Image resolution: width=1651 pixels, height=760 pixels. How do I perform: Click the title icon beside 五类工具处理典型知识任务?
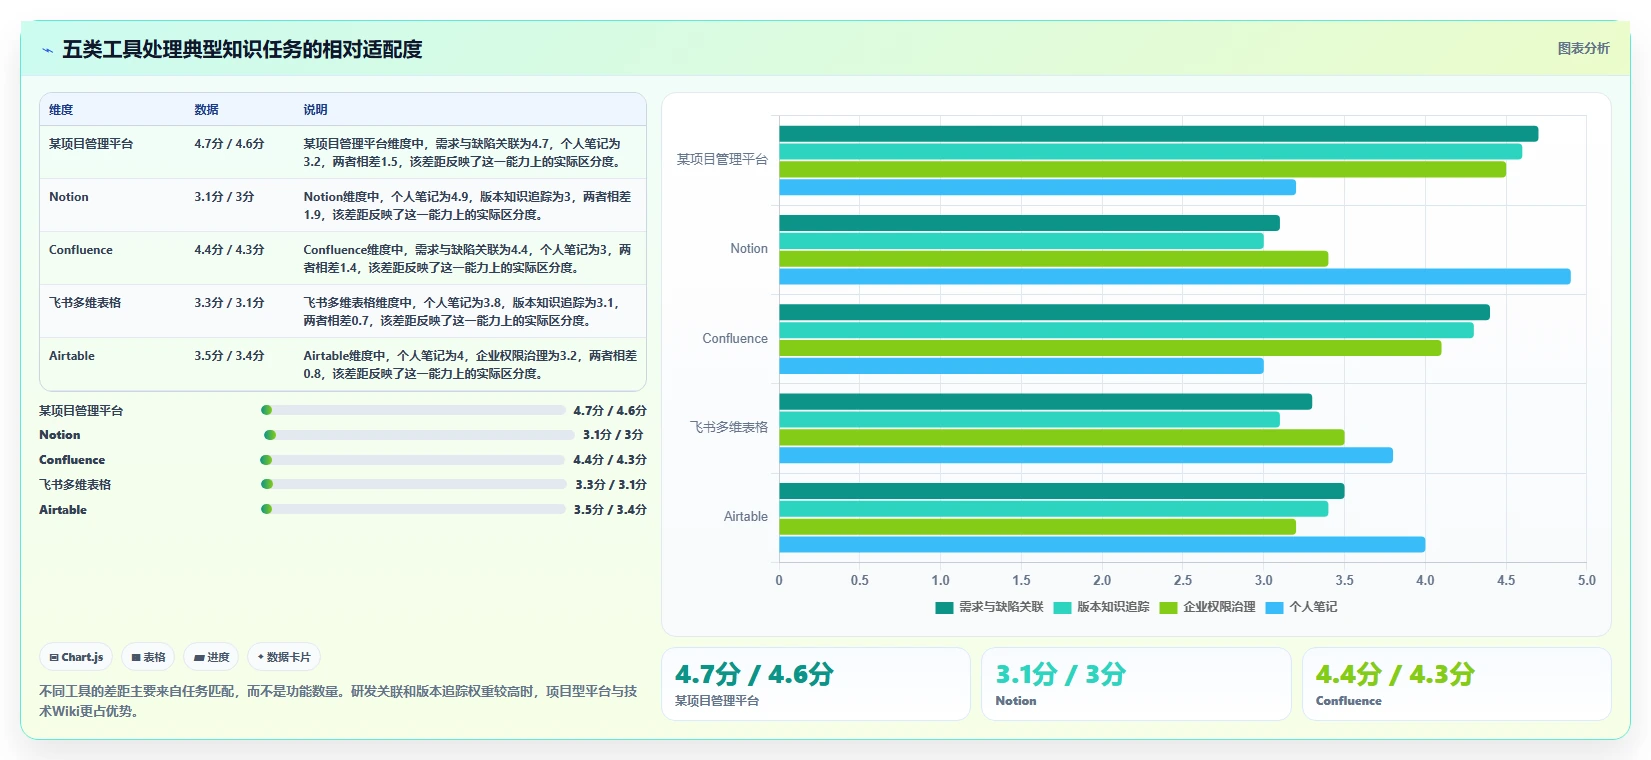pyautogui.click(x=47, y=50)
